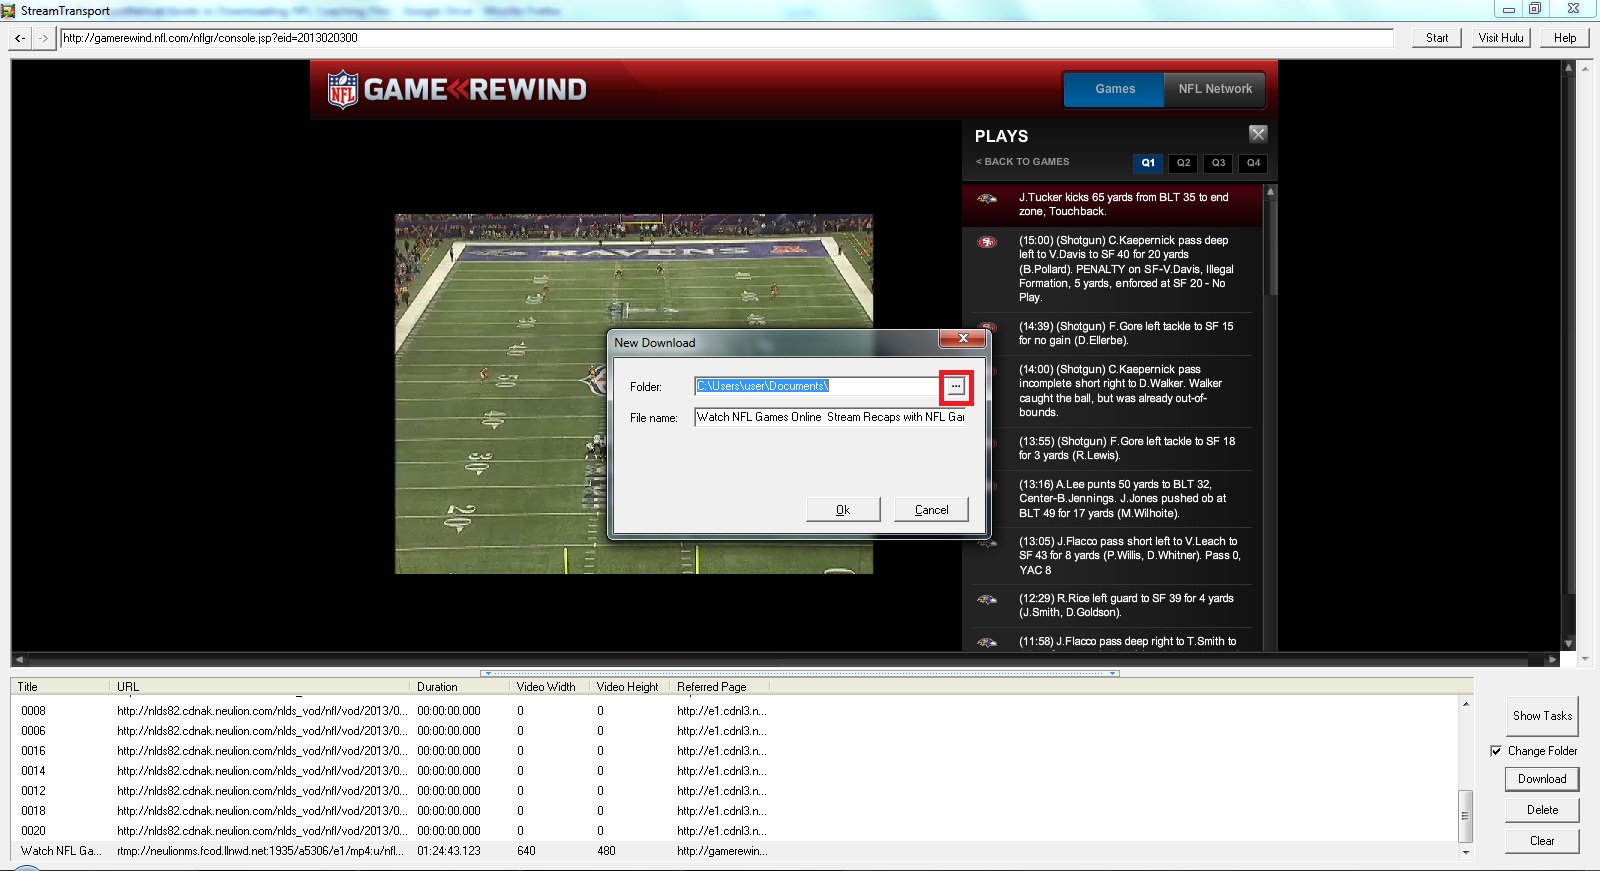Switch to the Games tab
The image size is (1600, 871).
pos(1115,89)
